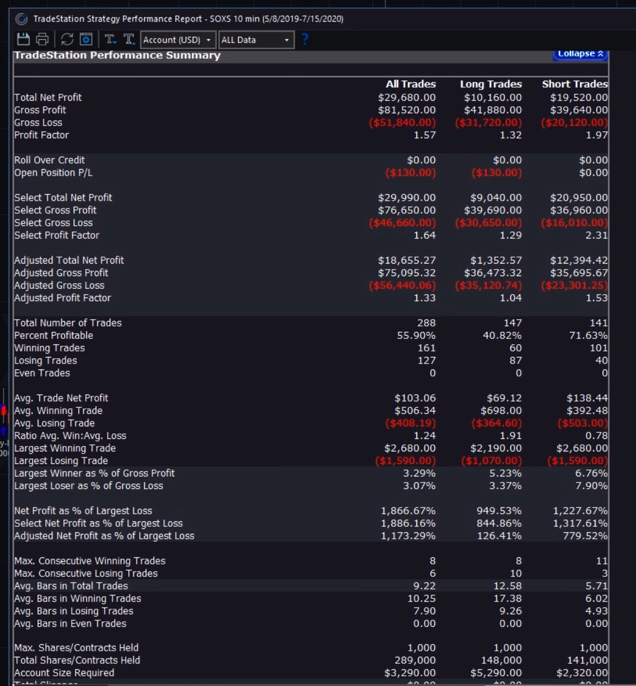Viewport: 636px width, 686px height.
Task: Click the Select Profit Factor label
Action: [x=57, y=235]
